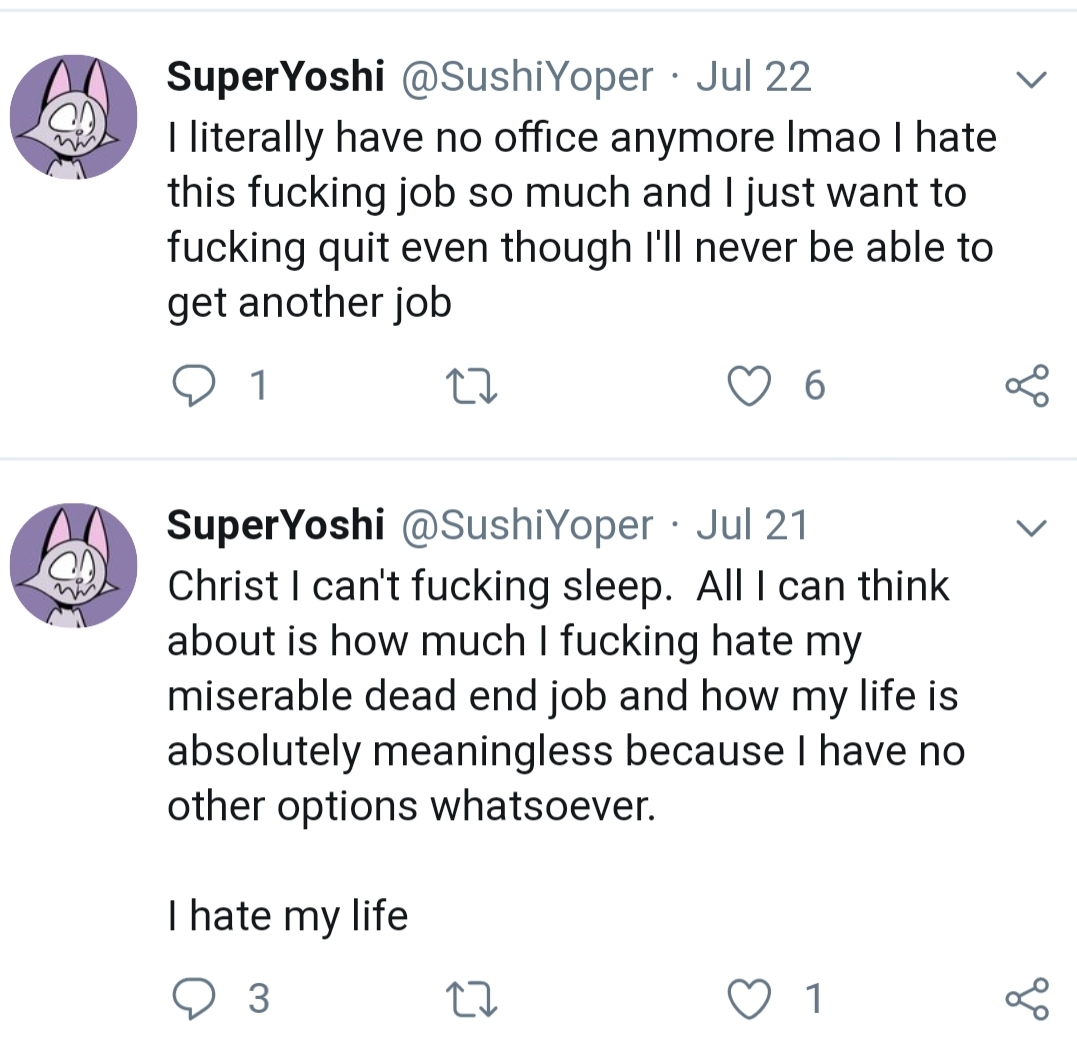The image size is (1077, 1063).
Task: Open the SuperYoshi display name on Jul 22 tweet
Action: [x=275, y=77]
